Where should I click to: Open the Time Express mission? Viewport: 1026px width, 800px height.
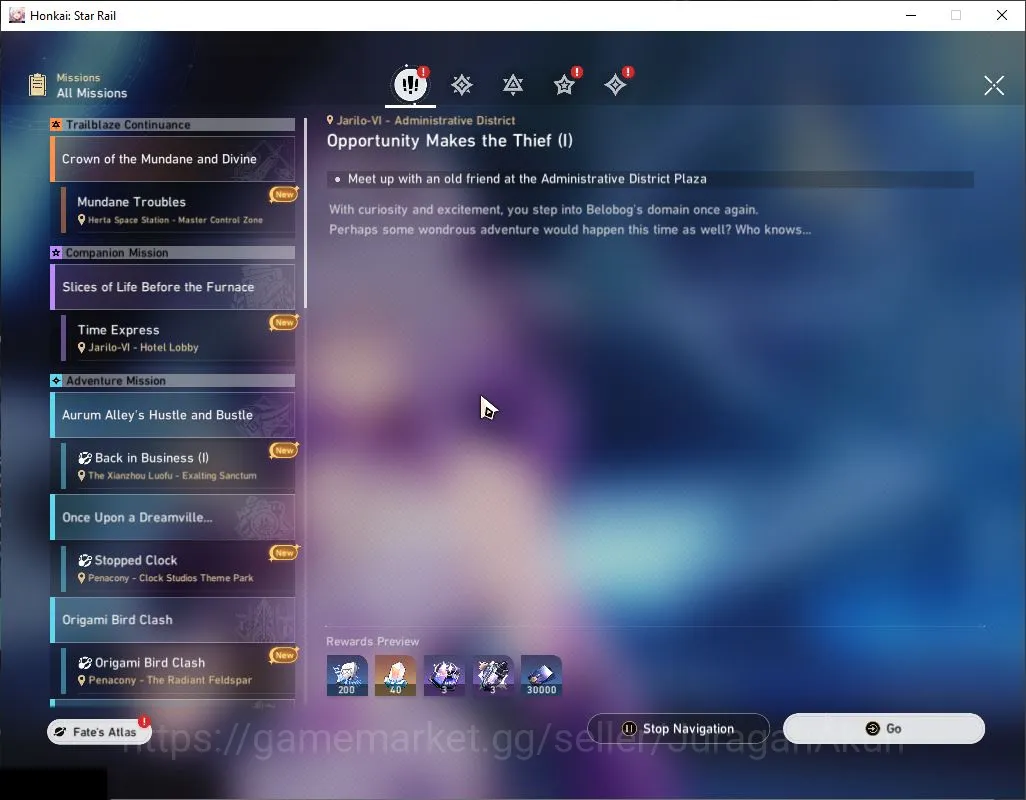(x=179, y=338)
